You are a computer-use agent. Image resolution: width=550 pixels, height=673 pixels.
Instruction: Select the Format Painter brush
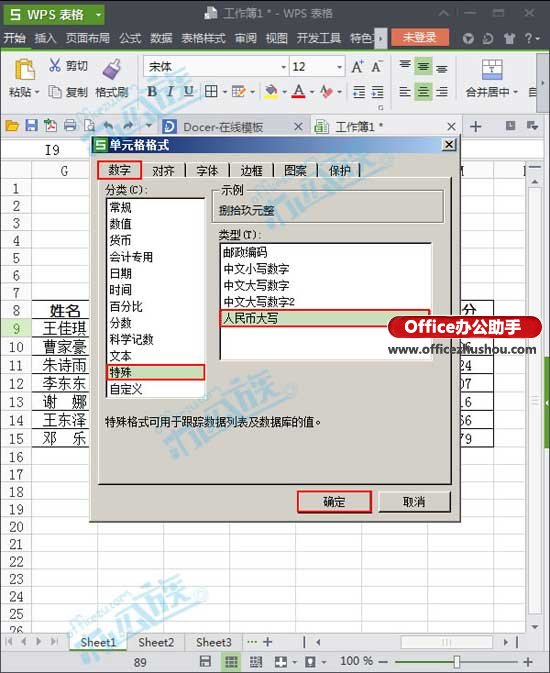[x=112, y=69]
